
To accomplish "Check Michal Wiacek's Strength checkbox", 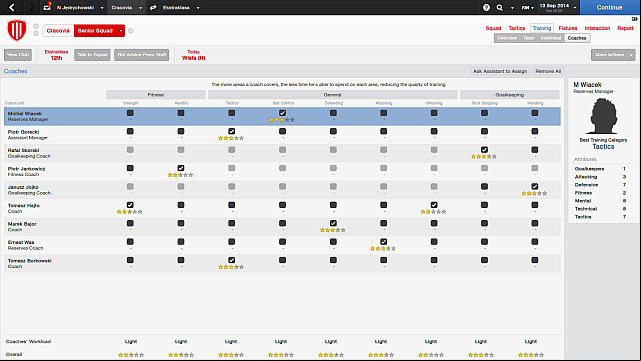I will [130, 113].
